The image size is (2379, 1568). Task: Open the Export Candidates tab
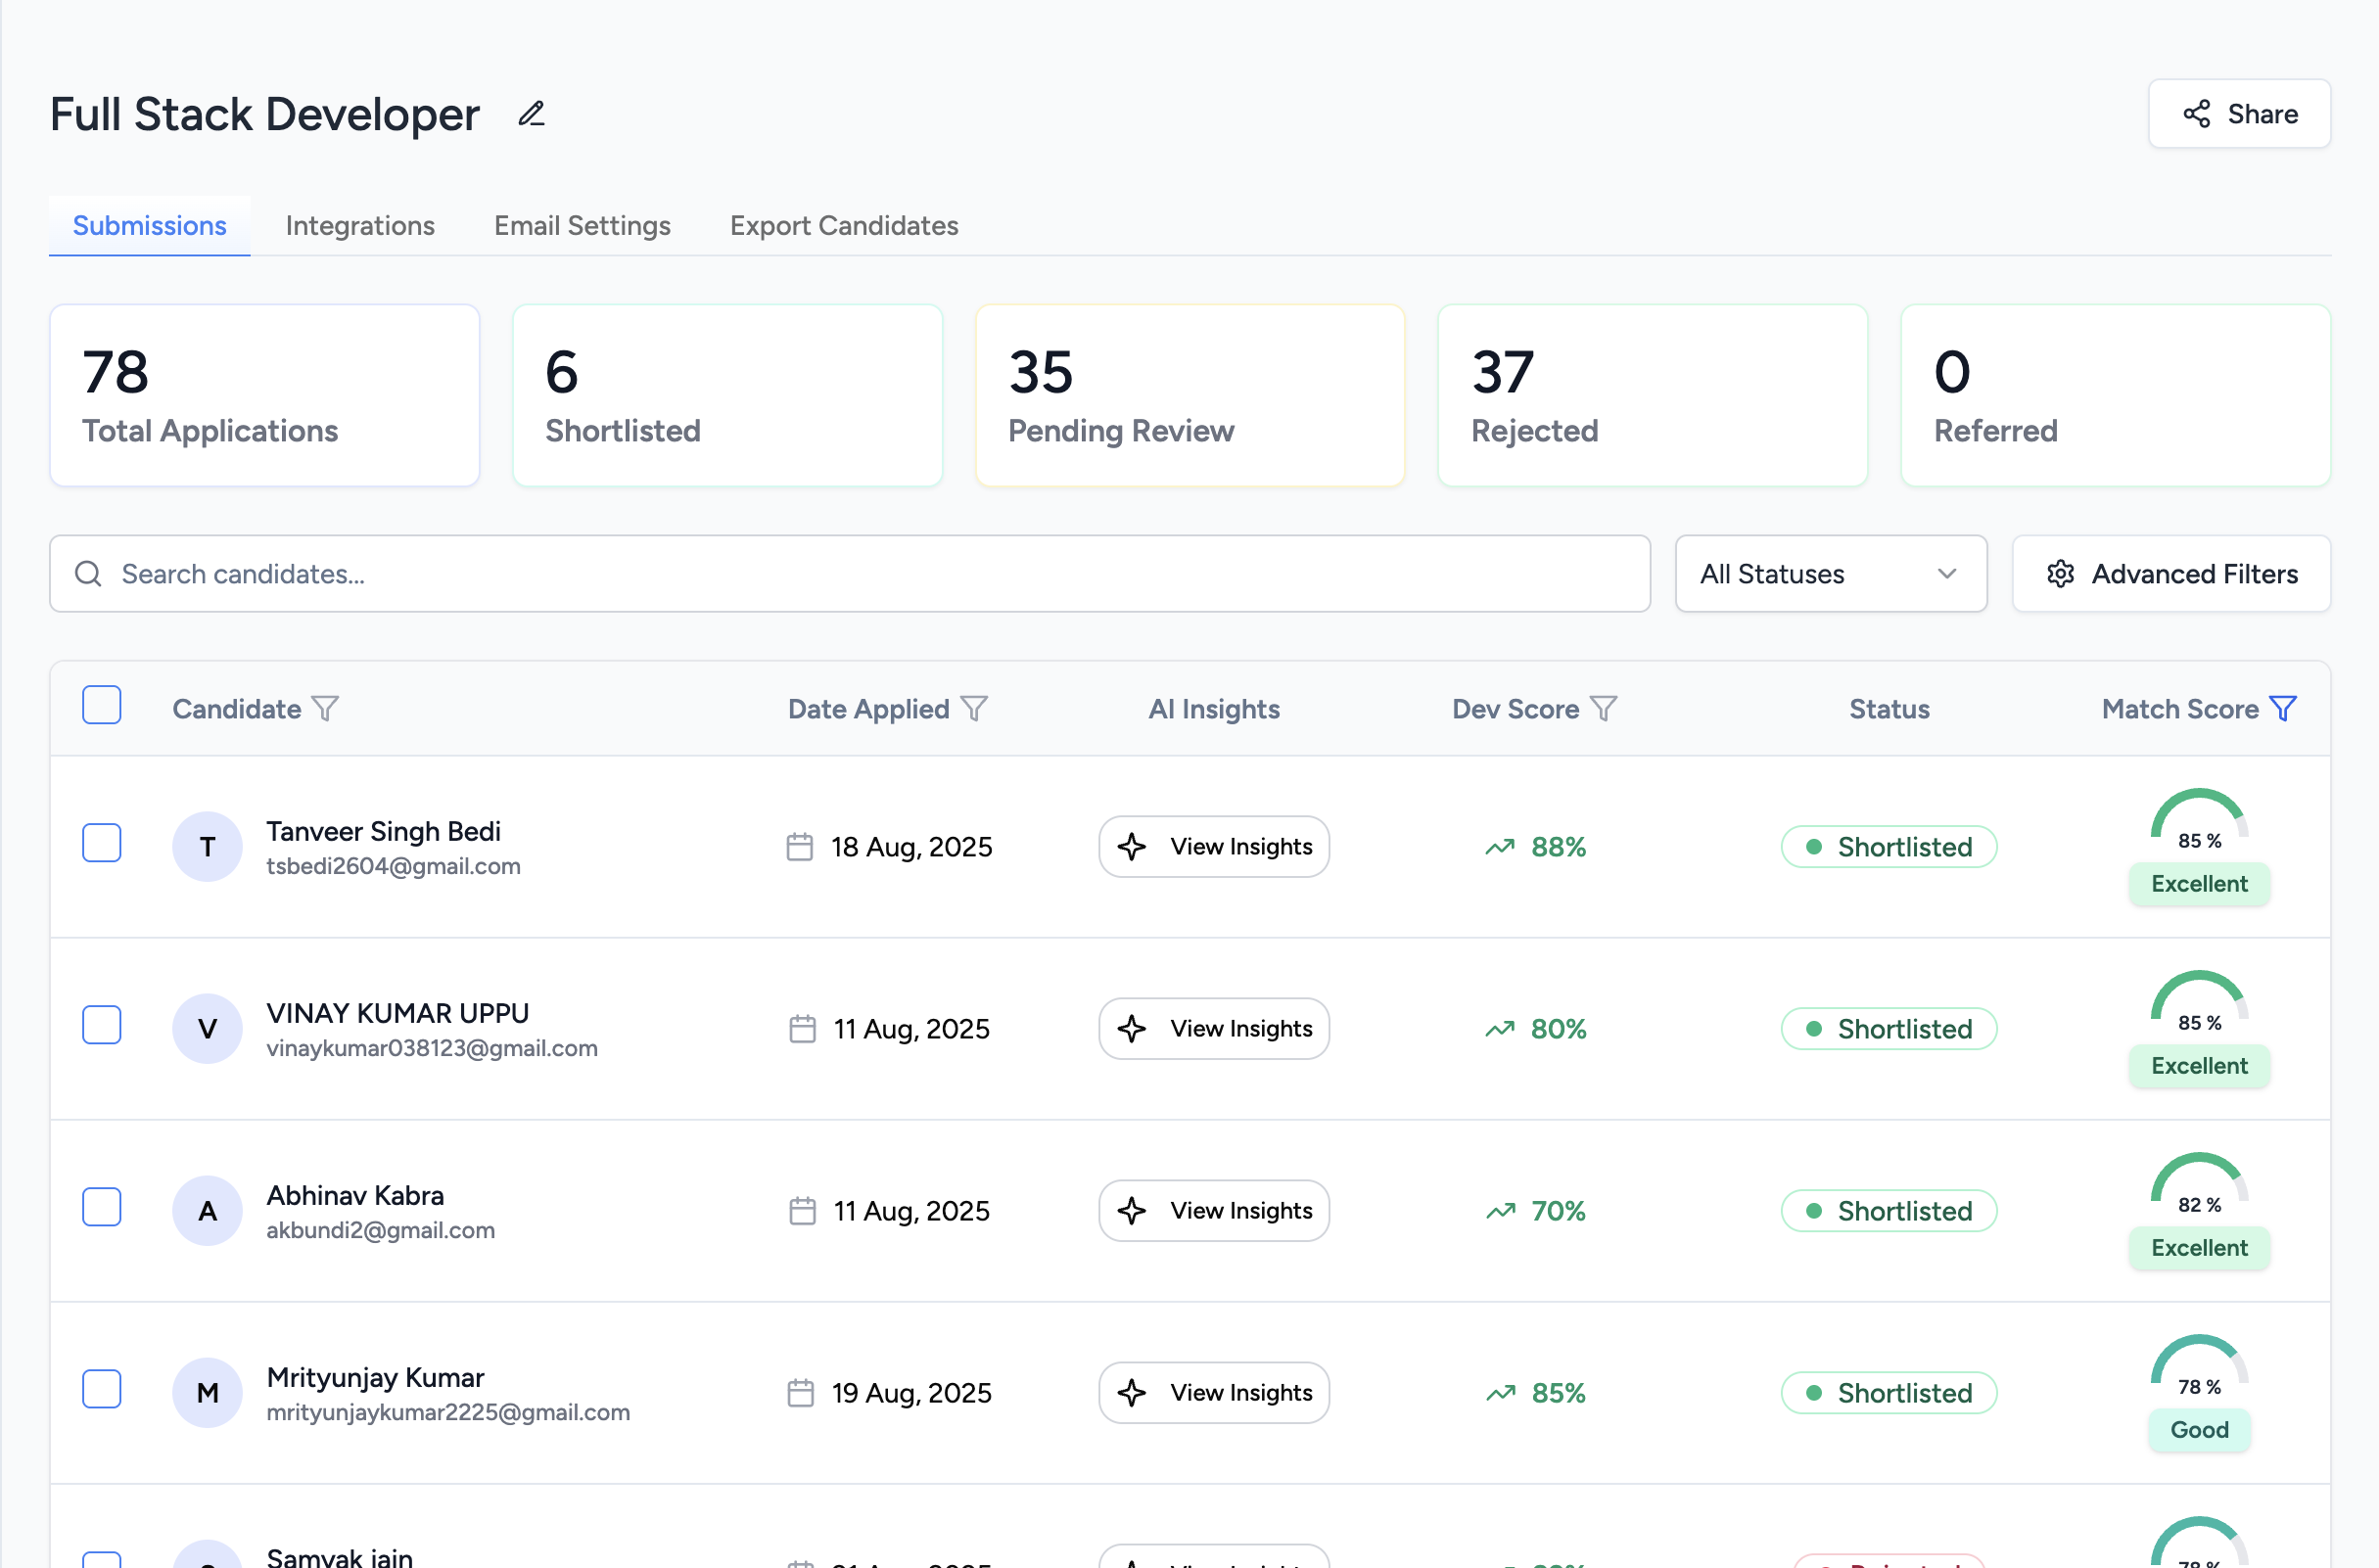(x=843, y=226)
